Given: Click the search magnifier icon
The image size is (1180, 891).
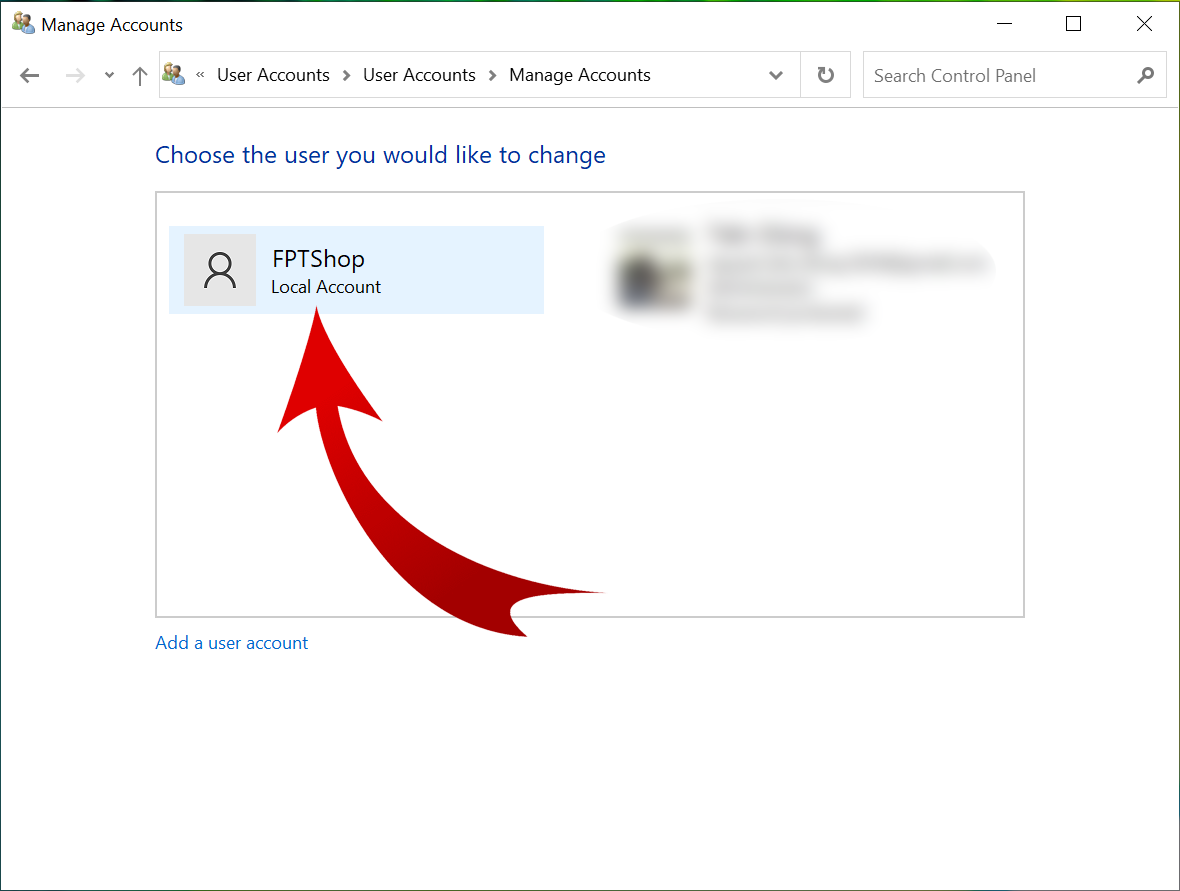Looking at the screenshot, I should click(x=1145, y=75).
